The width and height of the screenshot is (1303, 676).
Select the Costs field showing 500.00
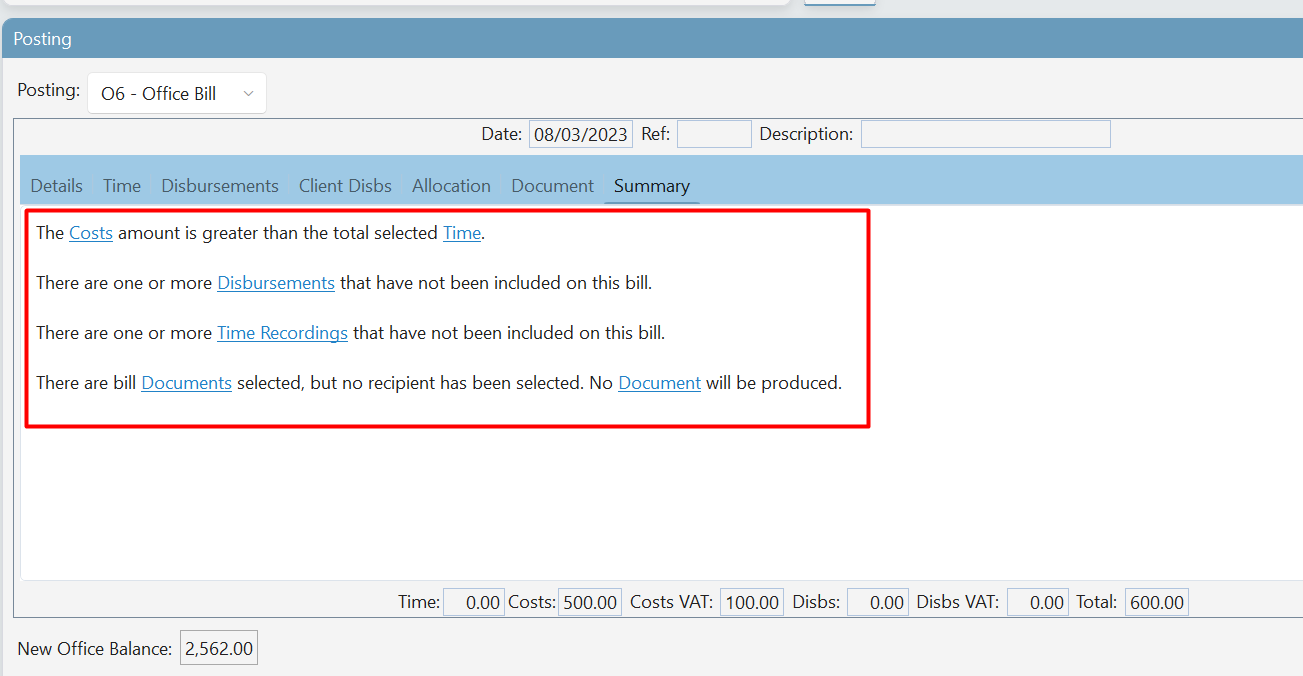coord(589,602)
